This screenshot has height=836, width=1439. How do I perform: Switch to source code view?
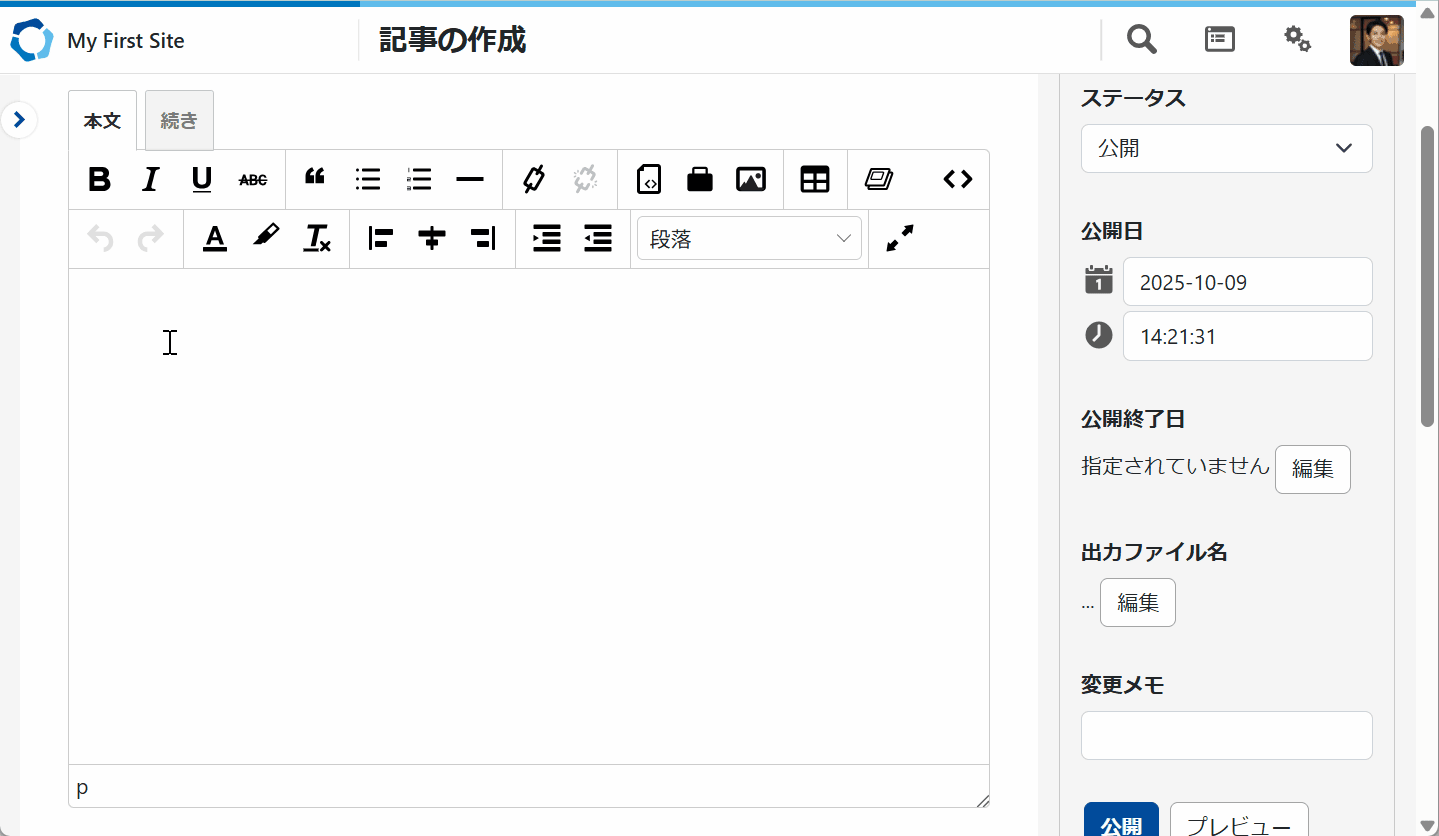tap(957, 180)
